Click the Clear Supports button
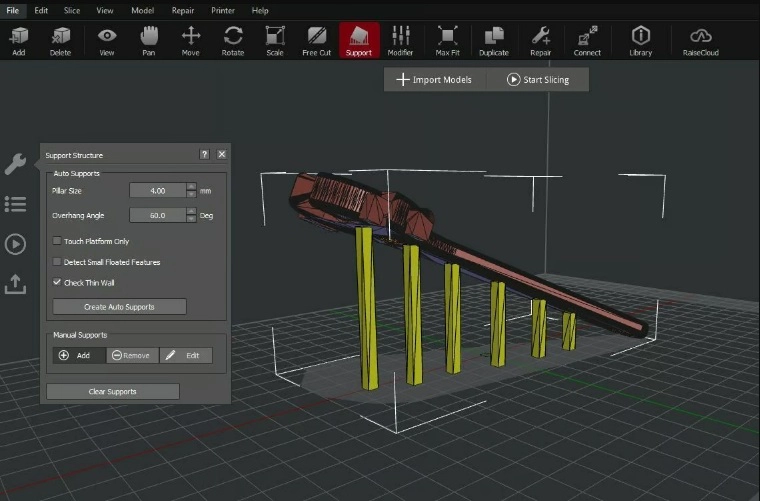Viewport: 760px width, 501px height. (x=112, y=391)
